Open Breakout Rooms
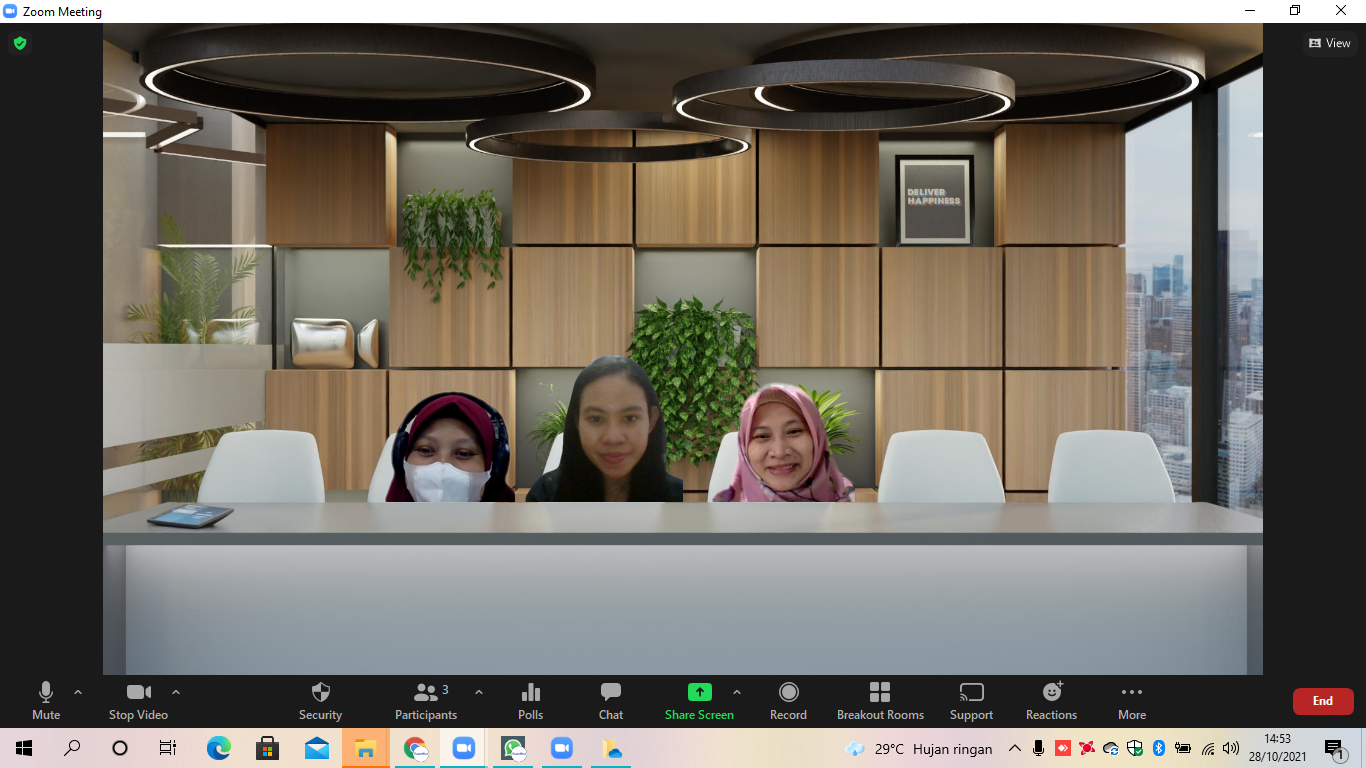The image size is (1366, 768). pos(880,700)
